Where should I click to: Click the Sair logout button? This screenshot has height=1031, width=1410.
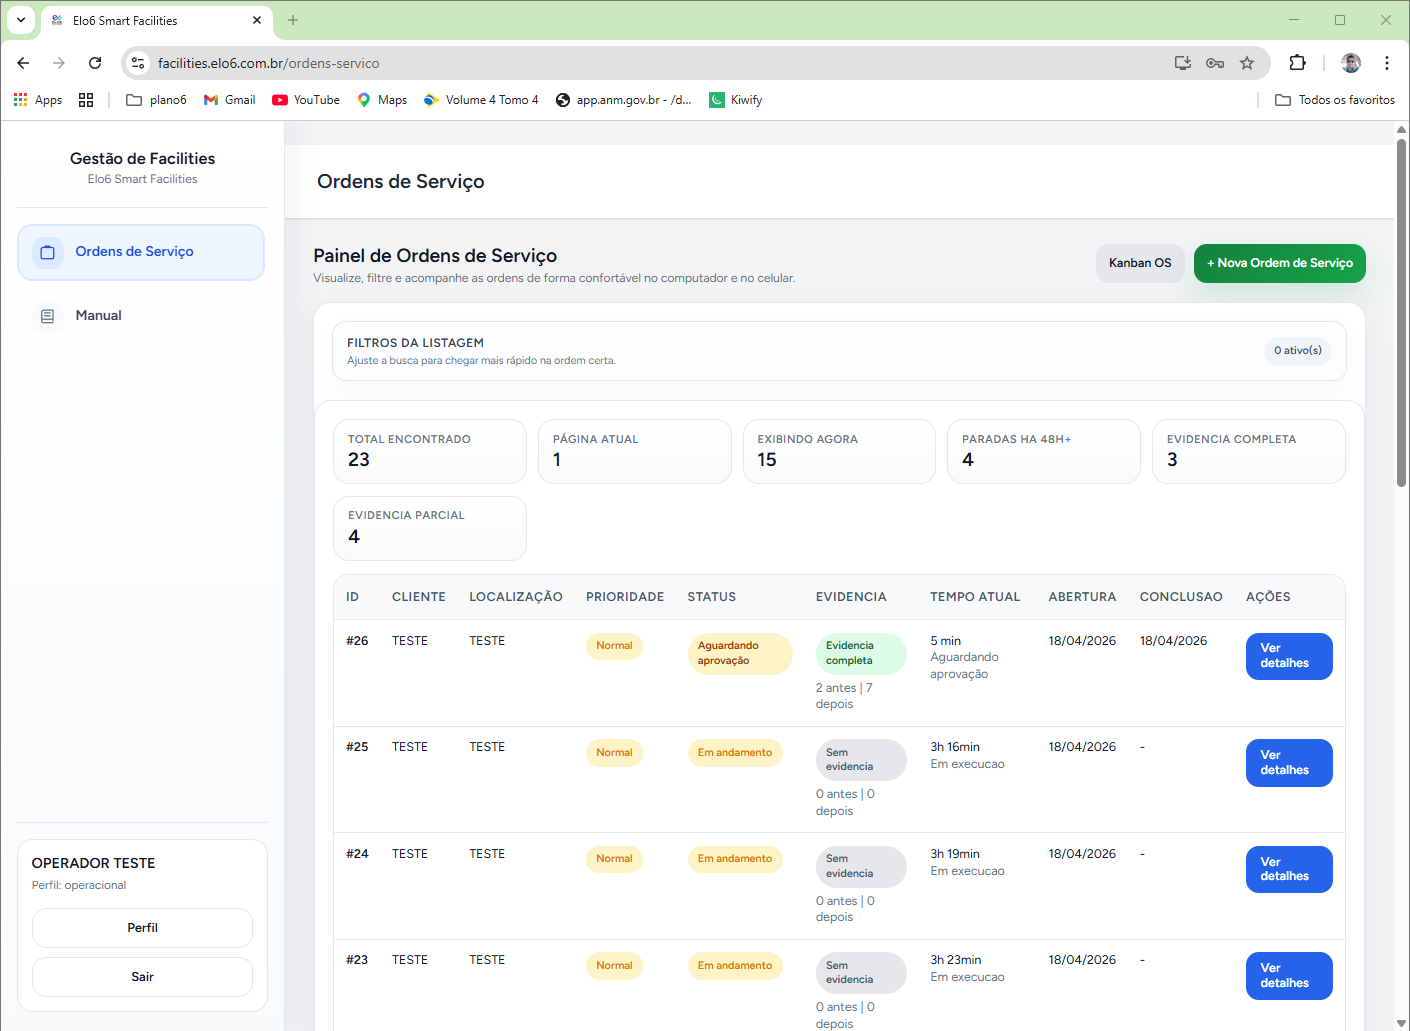(142, 977)
